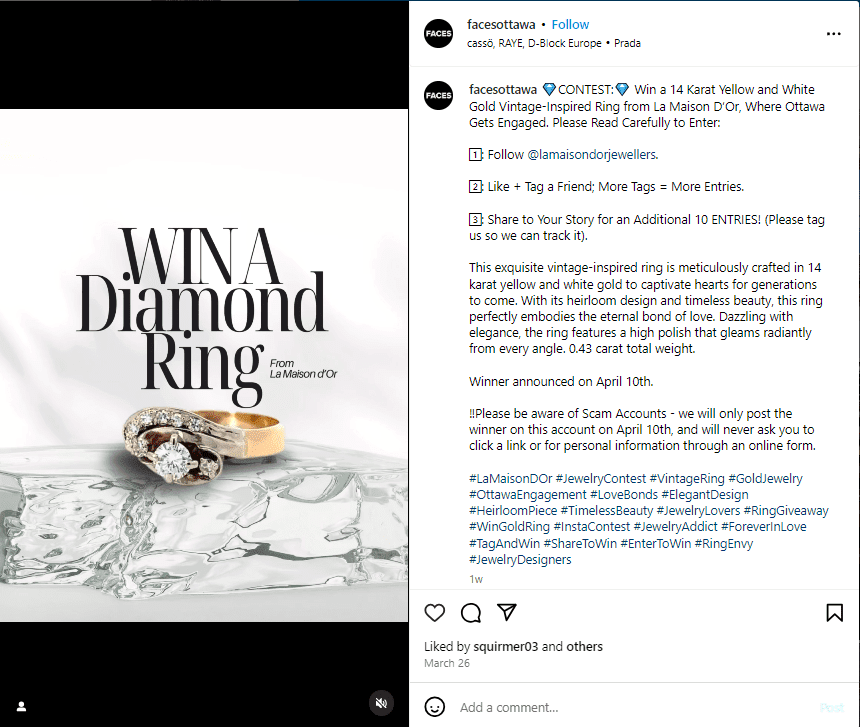Share post with paper plane icon
The height and width of the screenshot is (727, 860).
(x=507, y=612)
